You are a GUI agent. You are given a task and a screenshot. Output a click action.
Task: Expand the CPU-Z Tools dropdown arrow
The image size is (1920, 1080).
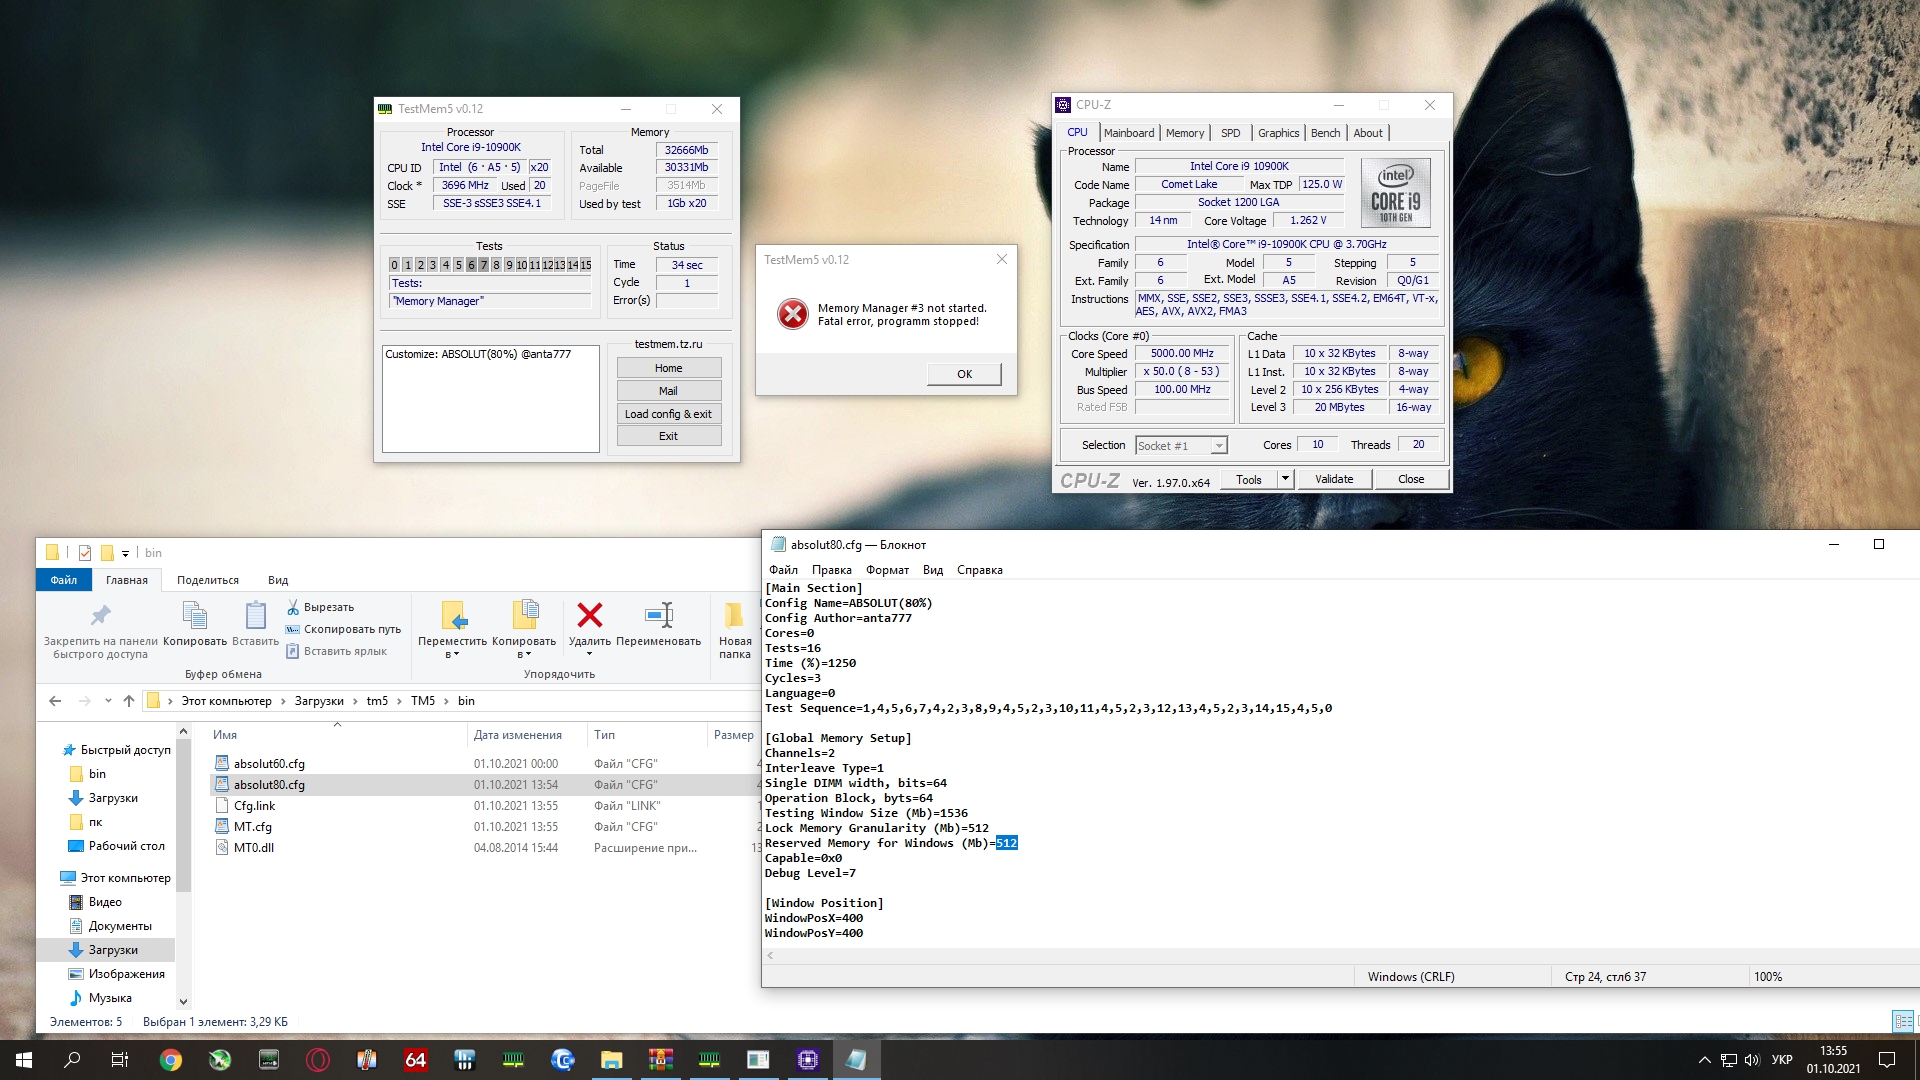tap(1285, 479)
